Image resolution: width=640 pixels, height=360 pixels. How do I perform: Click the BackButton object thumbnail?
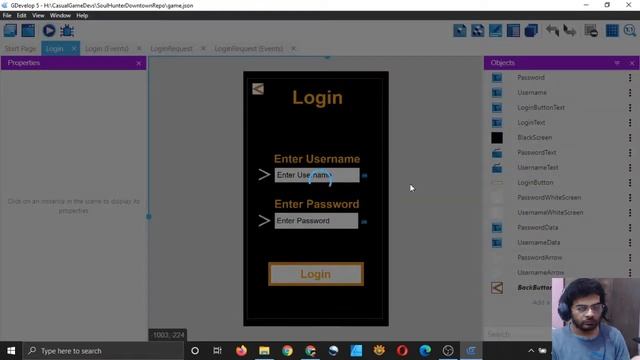coord(497,288)
